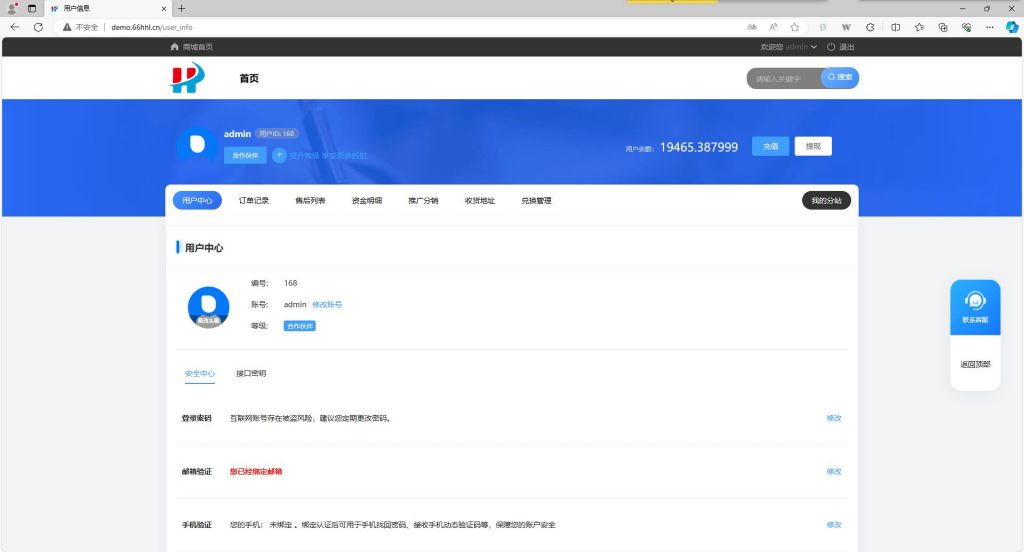Image resolution: width=1024 pixels, height=552 pixels.
Task: Switch to the 资金明细 tab
Action: [x=367, y=201]
